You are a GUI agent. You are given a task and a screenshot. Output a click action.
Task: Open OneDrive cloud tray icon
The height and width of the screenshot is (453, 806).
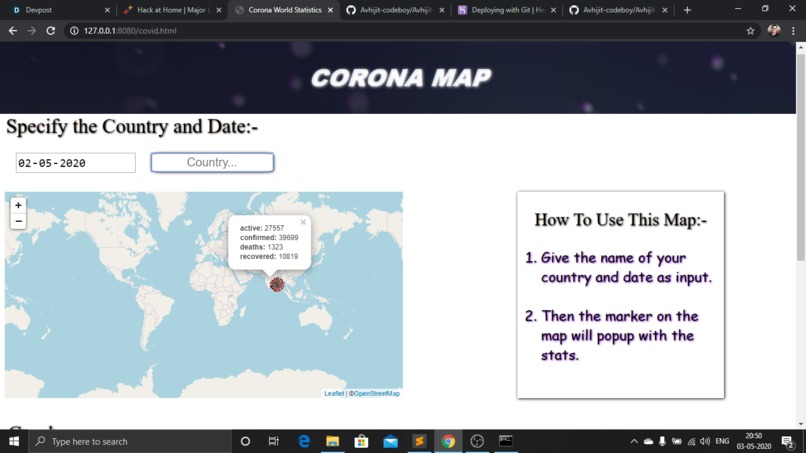pos(648,441)
